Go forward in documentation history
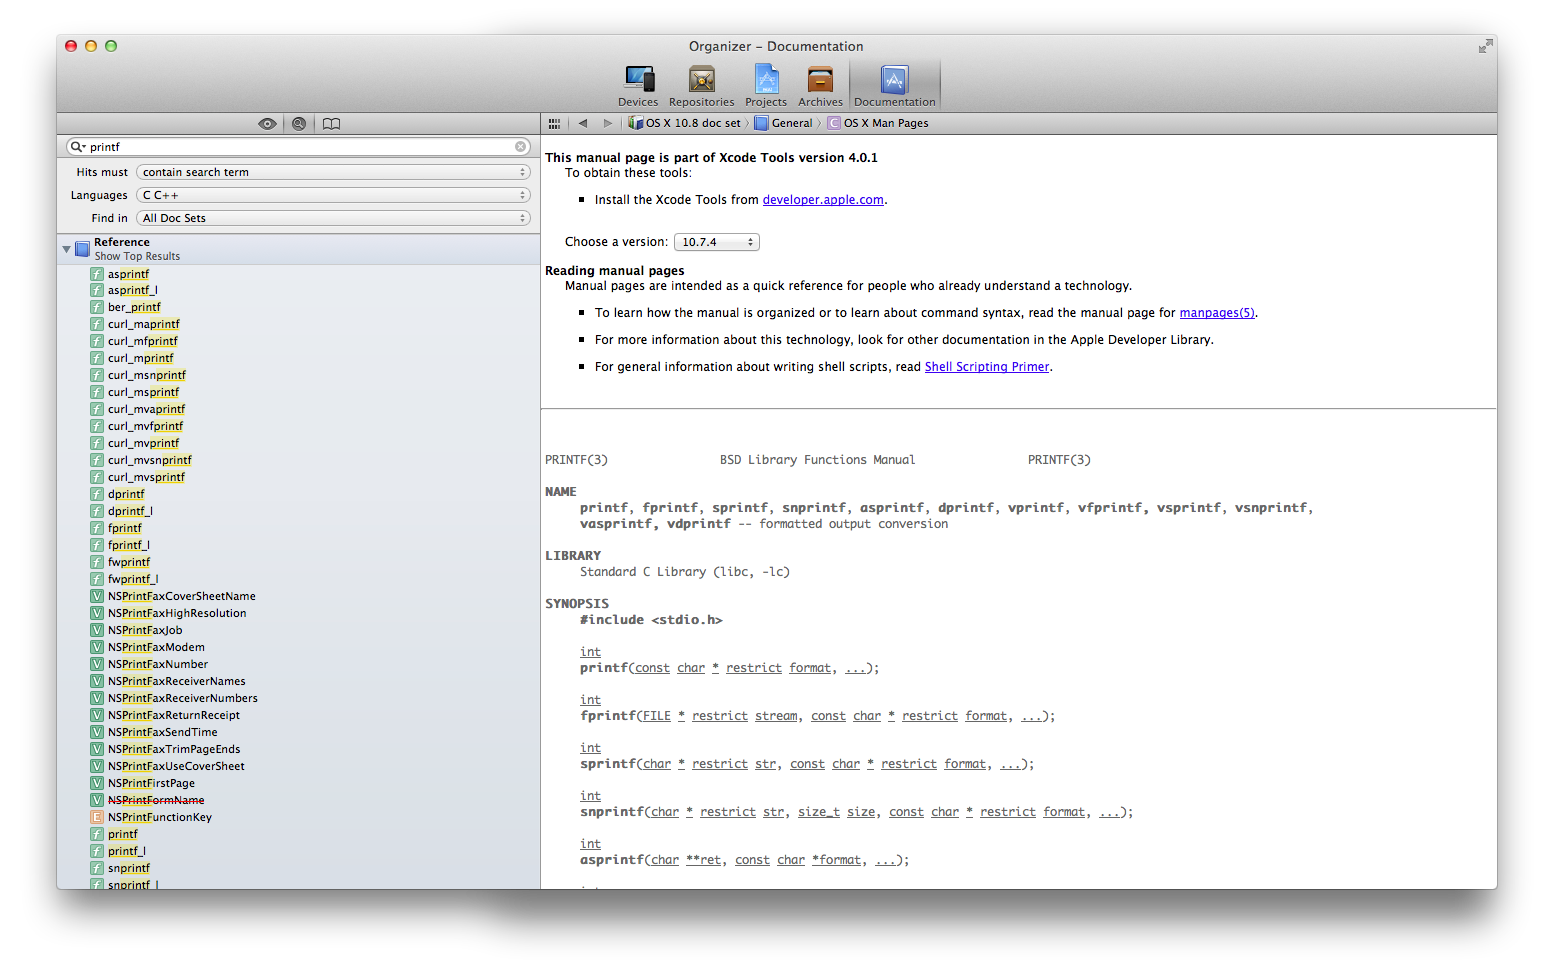1554x968 pixels. pos(607,124)
